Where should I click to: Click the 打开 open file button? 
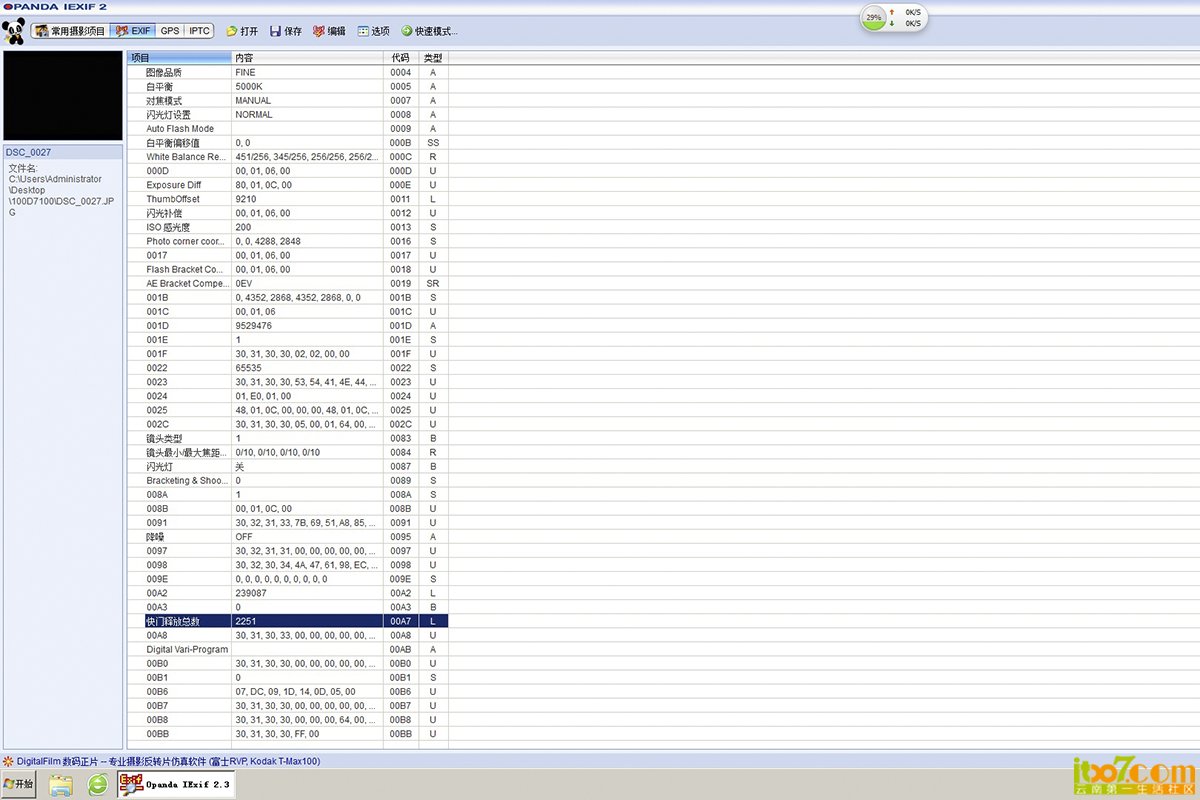pos(242,31)
